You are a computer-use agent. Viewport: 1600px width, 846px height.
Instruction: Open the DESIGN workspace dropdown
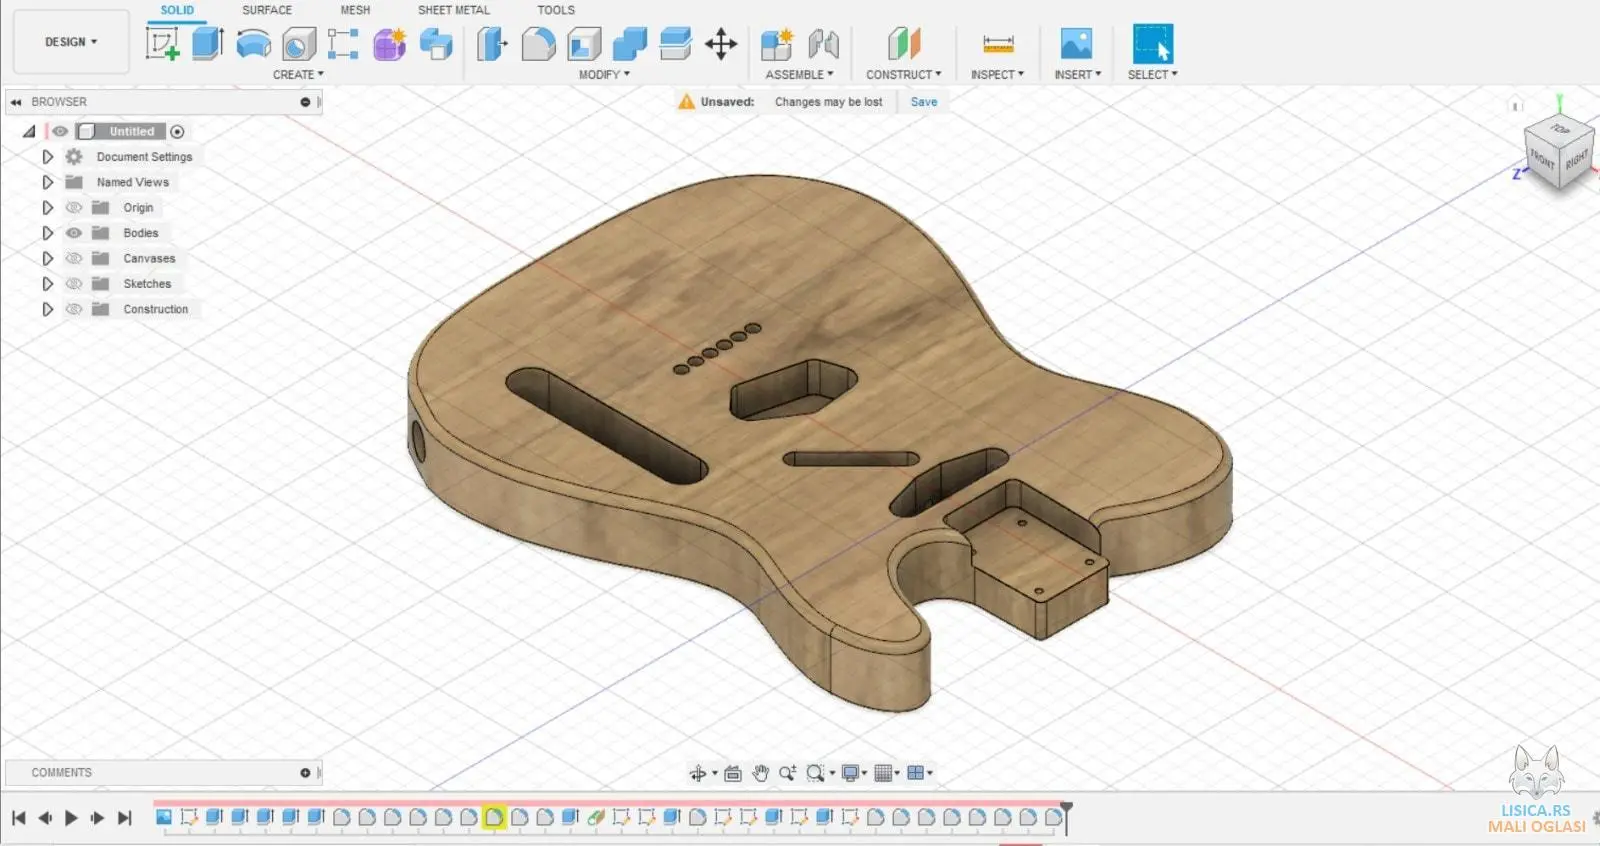point(71,42)
